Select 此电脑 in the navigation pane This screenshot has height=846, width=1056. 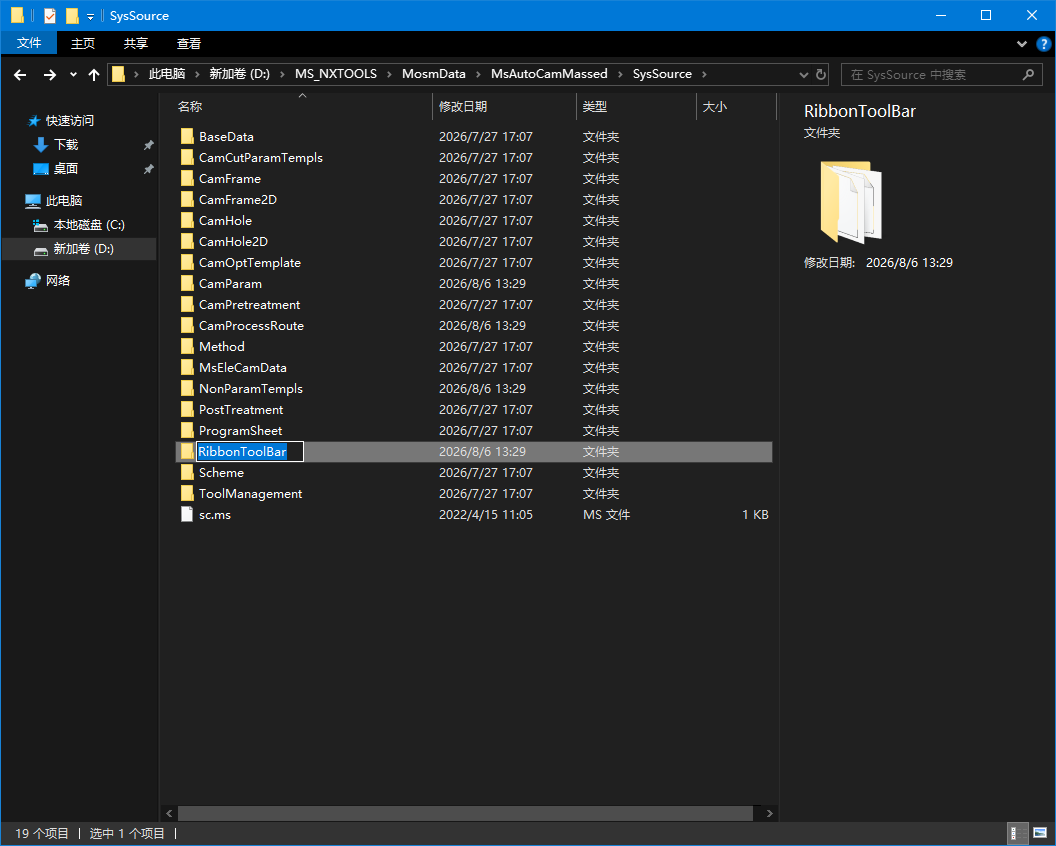(64, 201)
